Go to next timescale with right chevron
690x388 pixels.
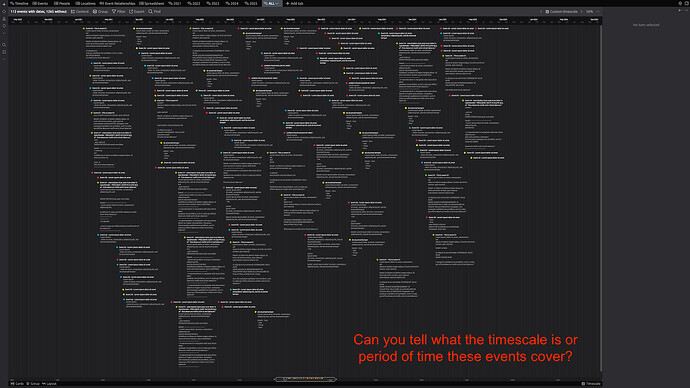tap(581, 11)
